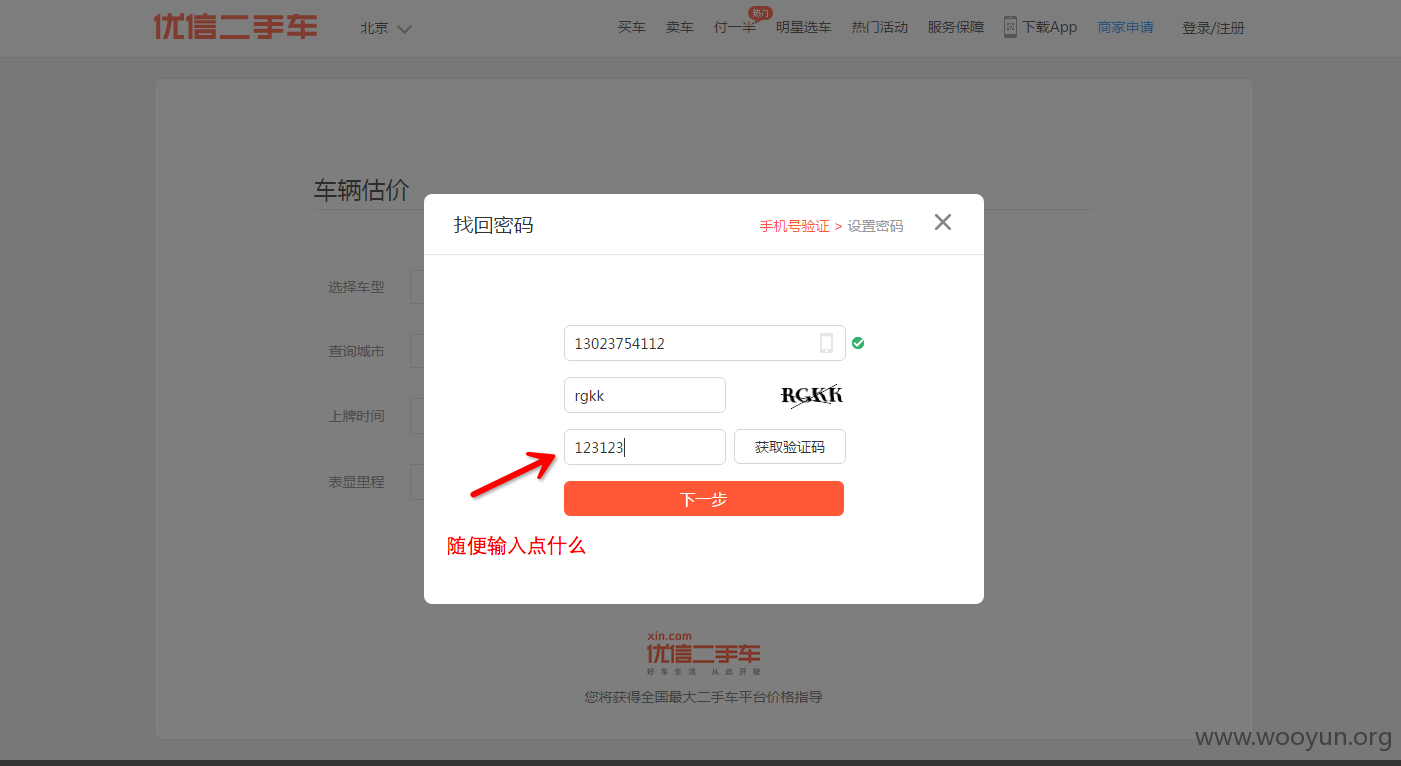
Task: Select the 手机号验证 step label
Action: pyautogui.click(x=794, y=226)
